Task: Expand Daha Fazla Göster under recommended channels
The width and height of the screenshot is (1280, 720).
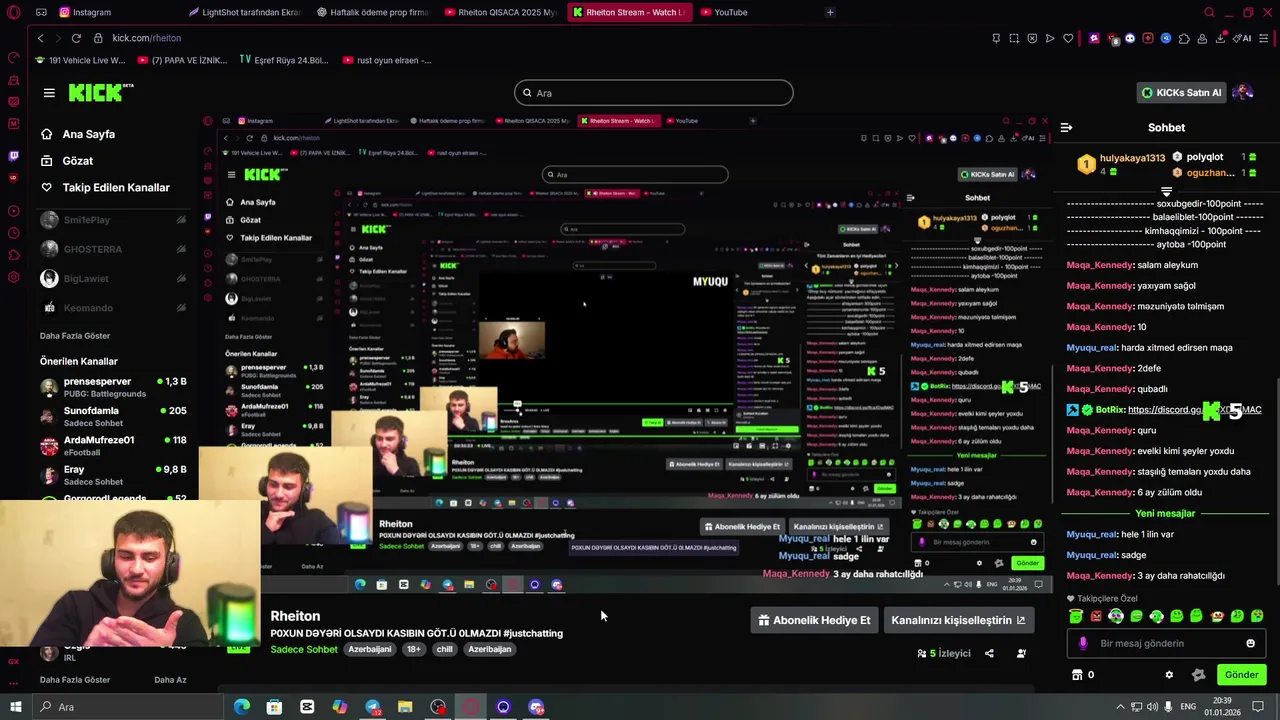Action: [75, 680]
